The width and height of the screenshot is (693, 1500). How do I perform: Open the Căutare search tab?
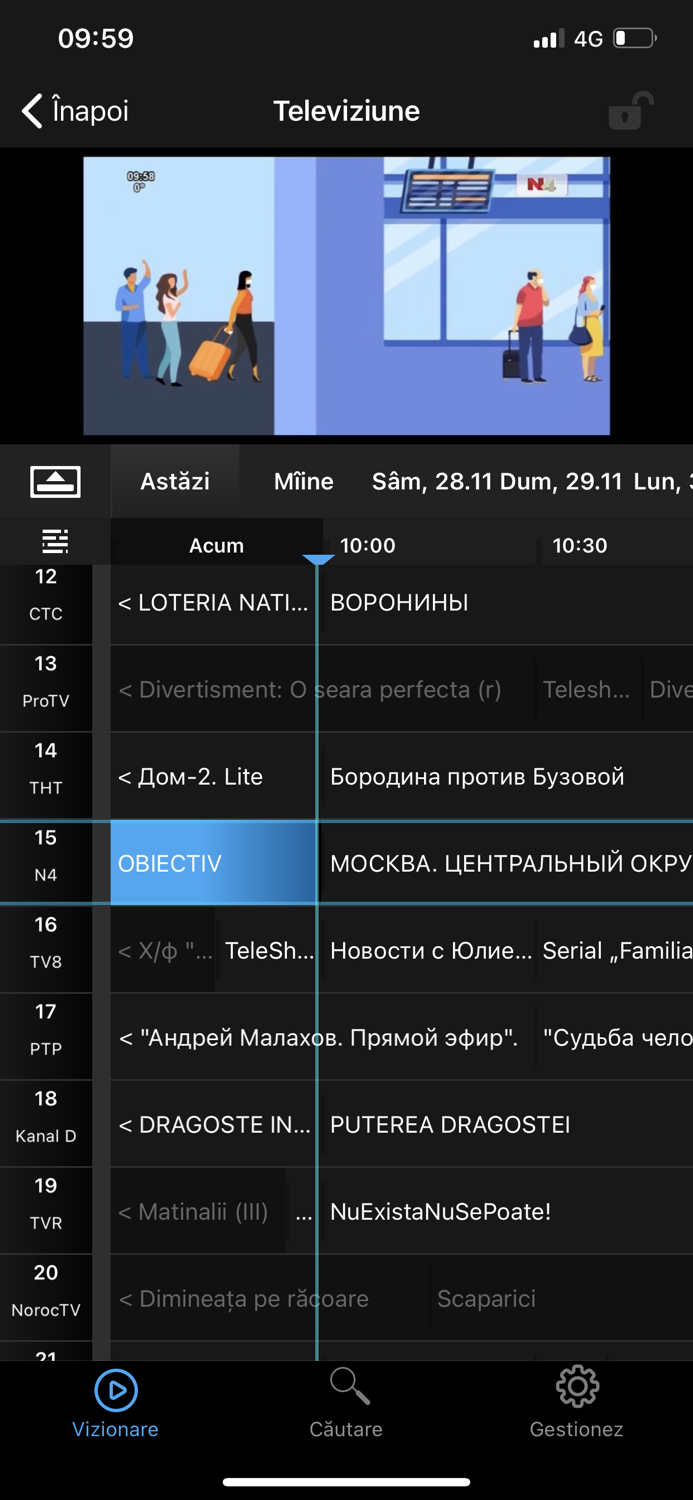[346, 1404]
